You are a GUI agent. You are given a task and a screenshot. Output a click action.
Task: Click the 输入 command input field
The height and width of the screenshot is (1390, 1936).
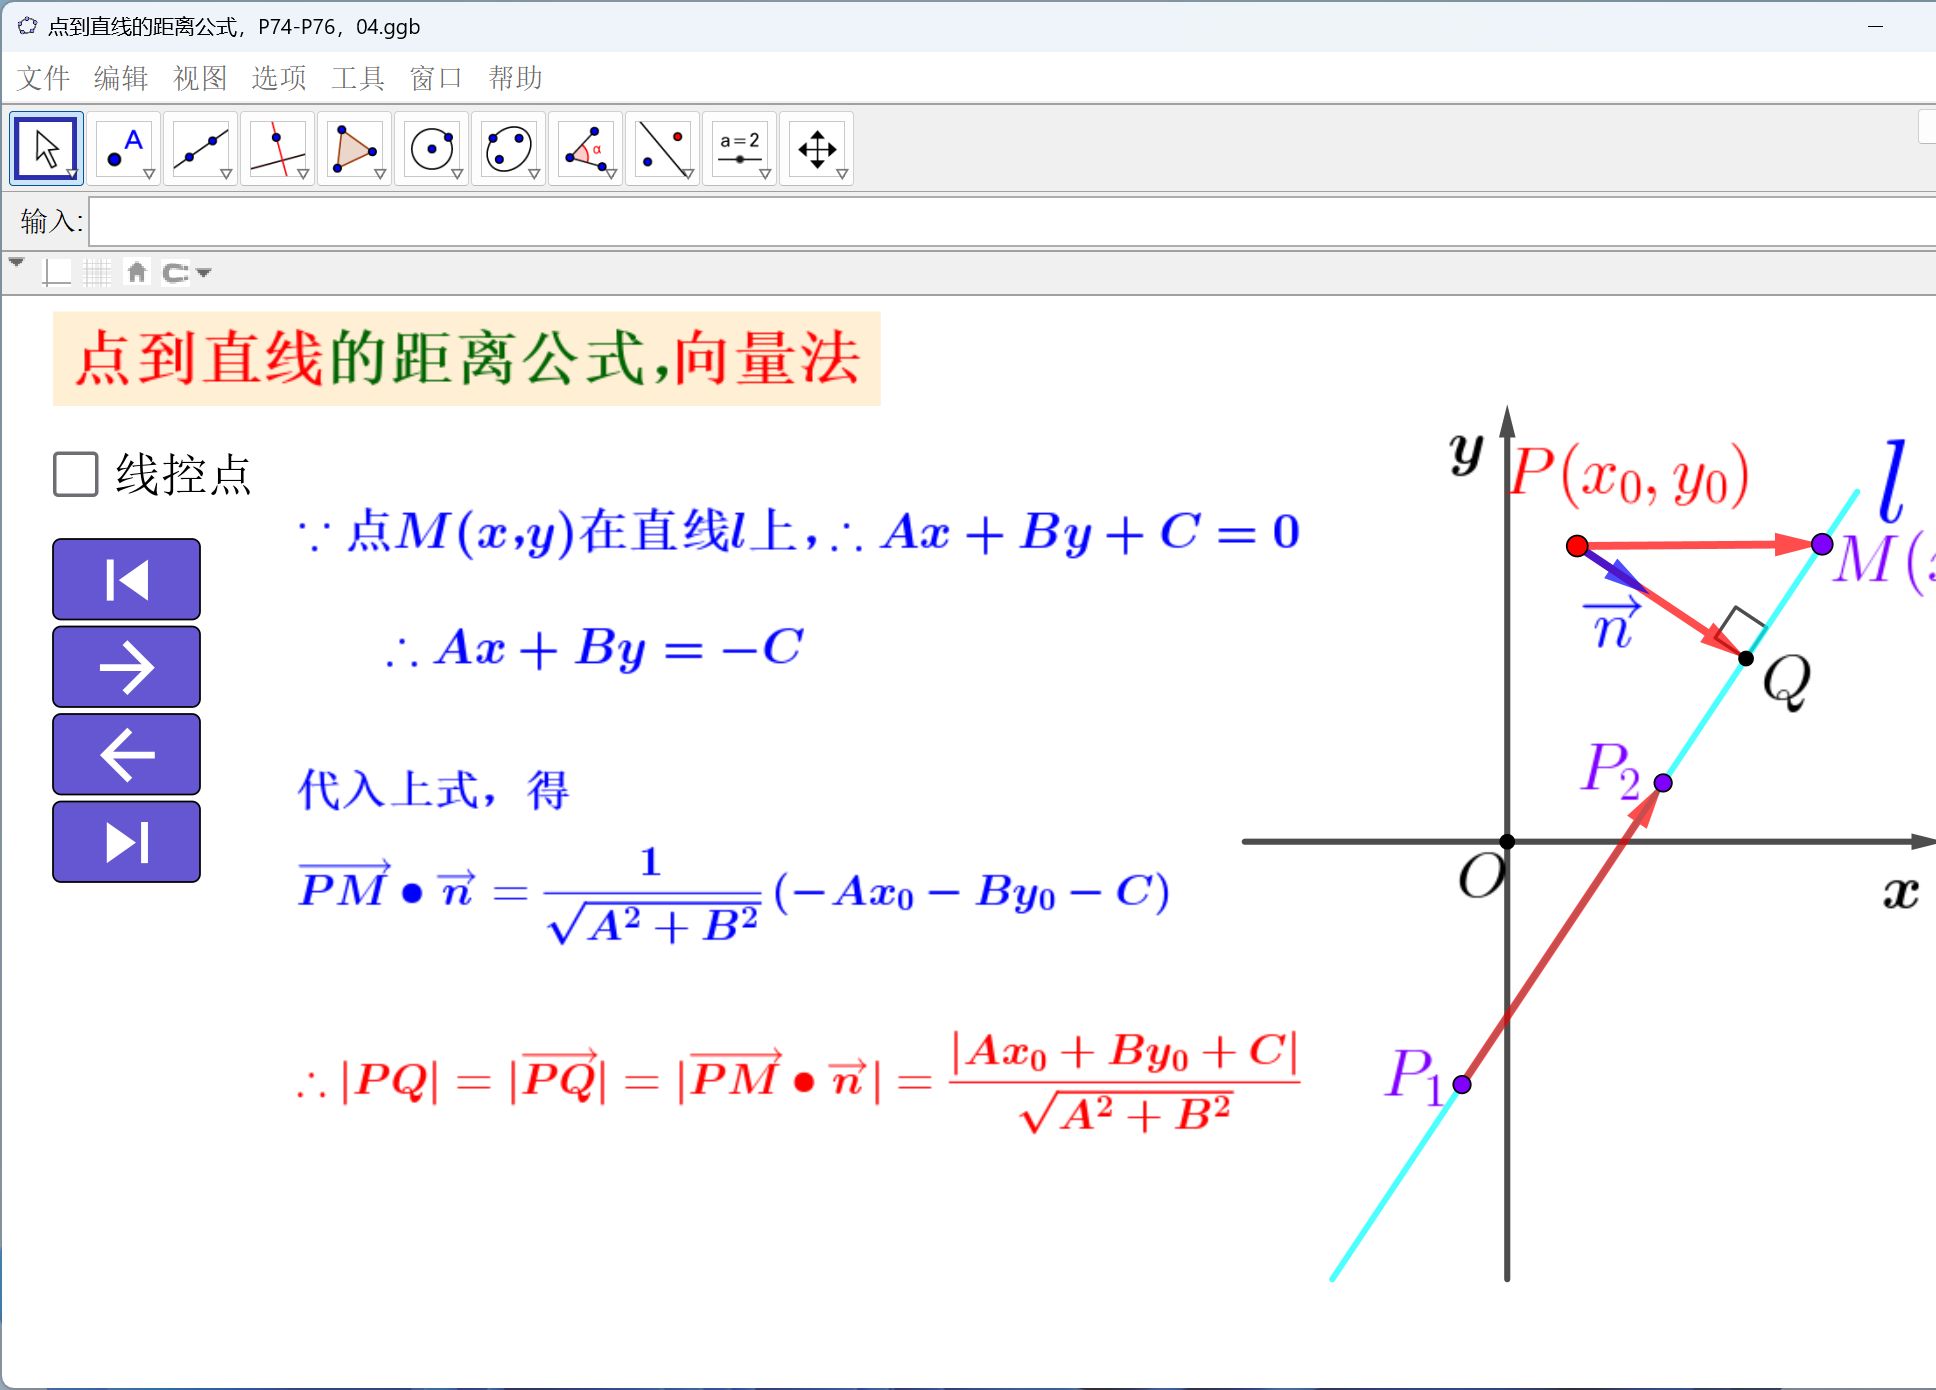click(1012, 222)
